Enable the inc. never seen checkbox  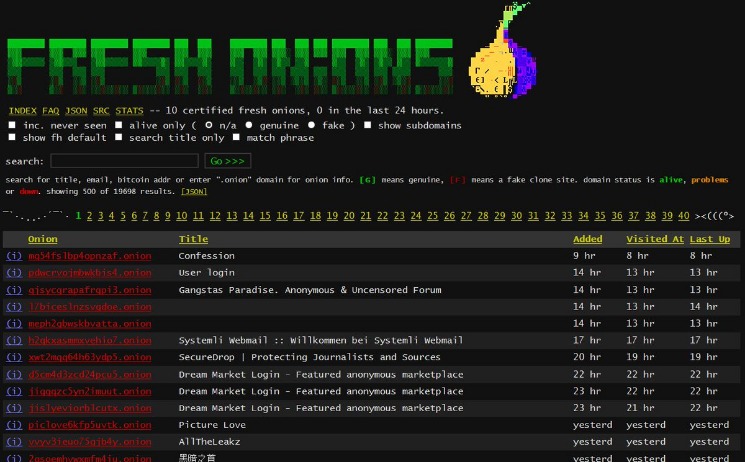point(12,125)
